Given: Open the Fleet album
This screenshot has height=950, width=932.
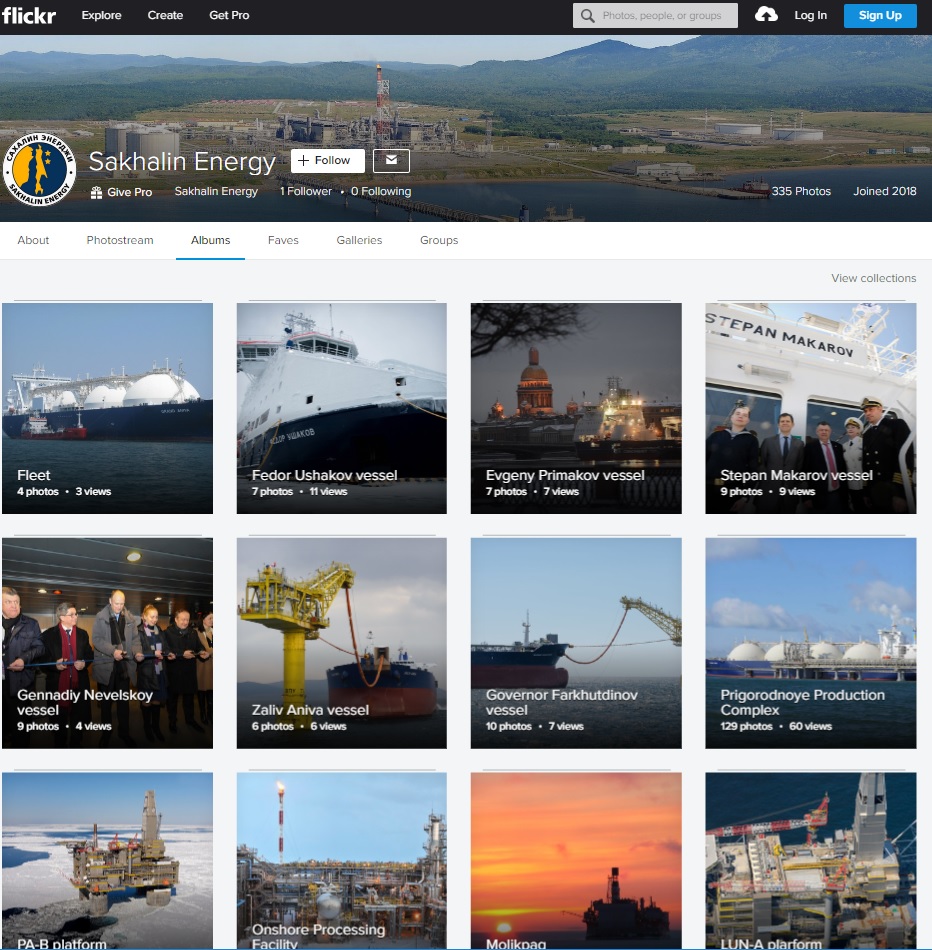Looking at the screenshot, I should 107,408.
